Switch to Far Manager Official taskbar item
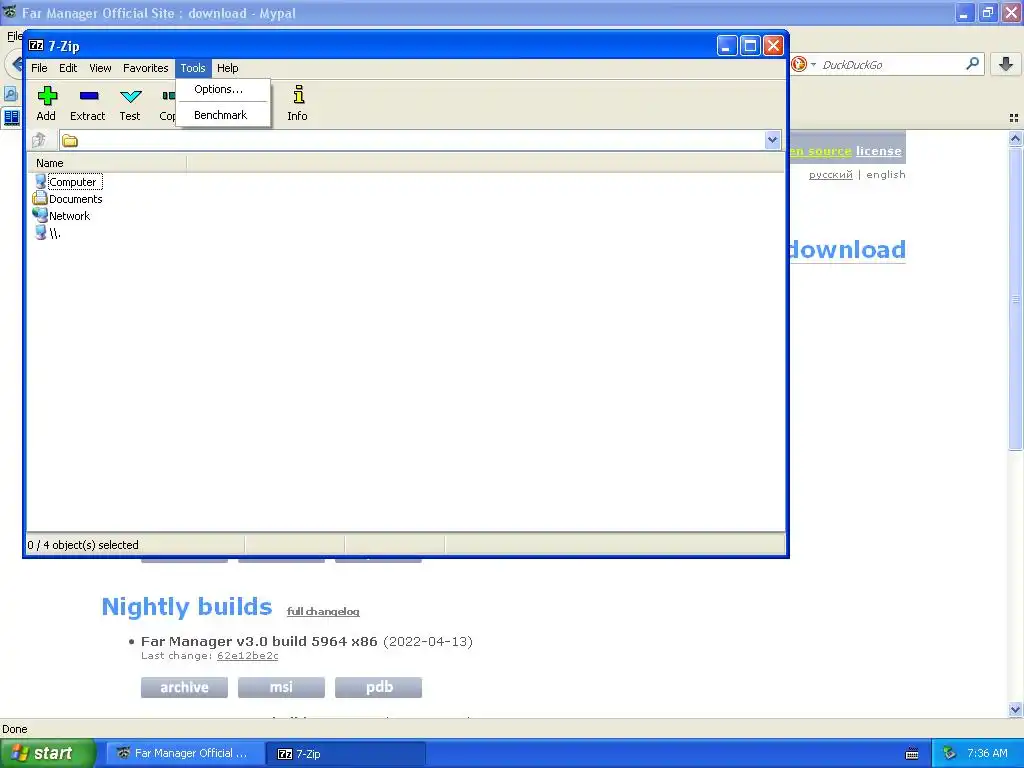 [x=185, y=754]
